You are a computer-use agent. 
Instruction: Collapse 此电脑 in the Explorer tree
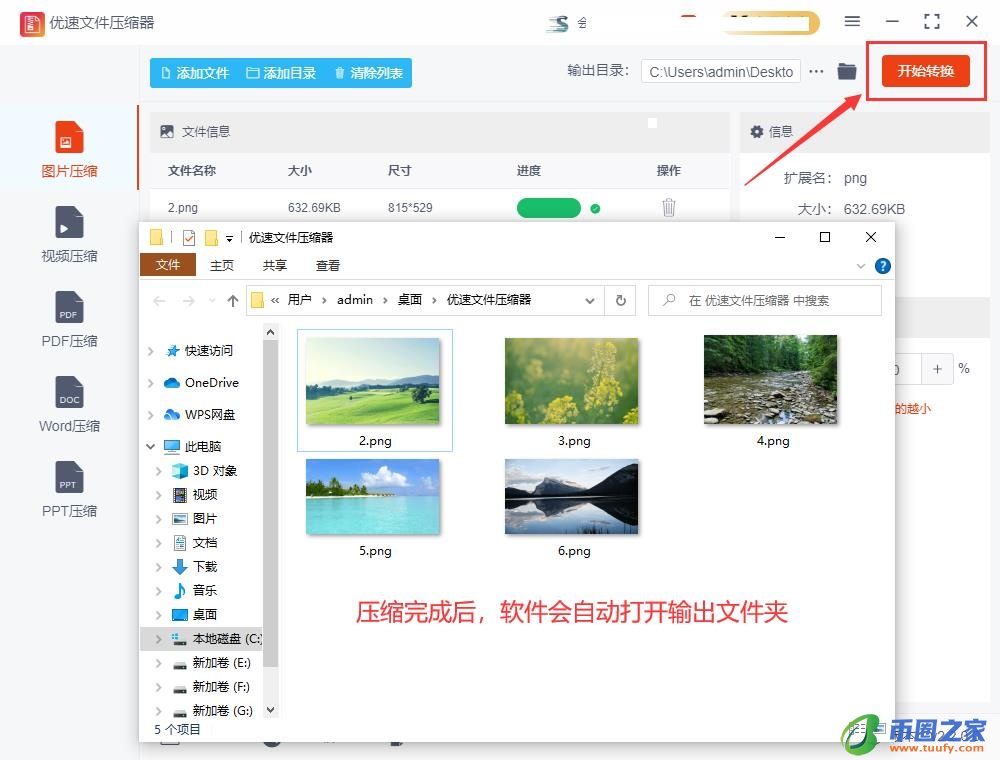[151, 446]
